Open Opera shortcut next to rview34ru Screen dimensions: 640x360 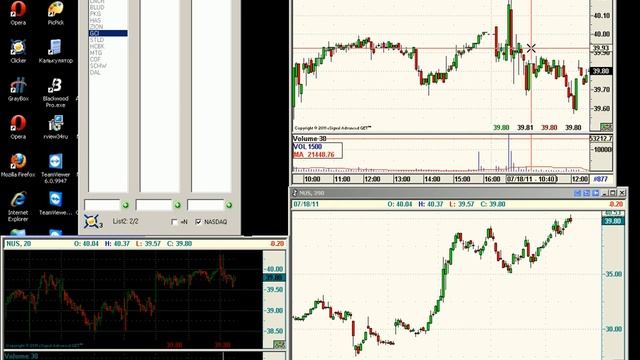pyautogui.click(x=18, y=127)
